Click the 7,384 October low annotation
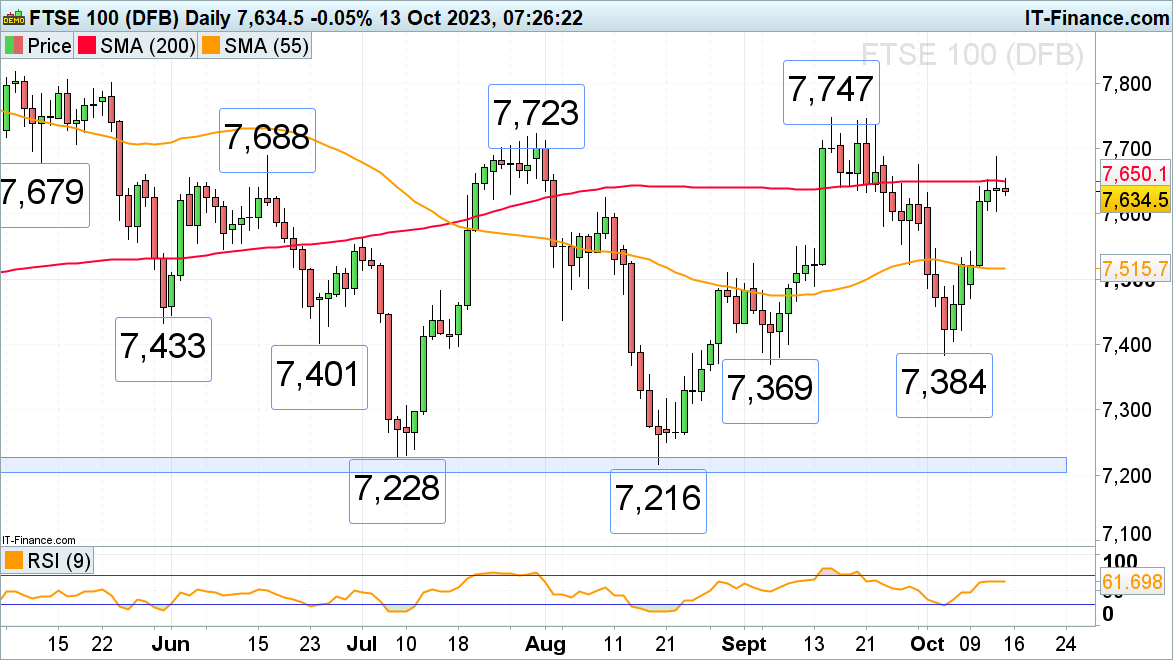Screen dimensions: 1173x660 pos(944,384)
